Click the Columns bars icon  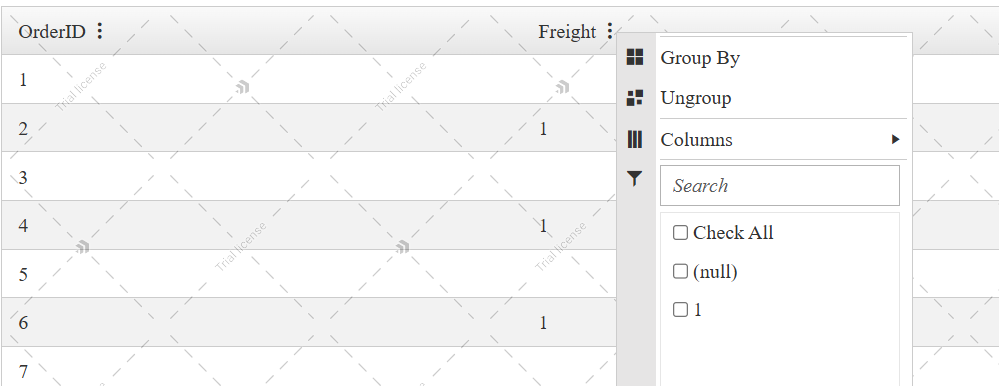pos(635,139)
